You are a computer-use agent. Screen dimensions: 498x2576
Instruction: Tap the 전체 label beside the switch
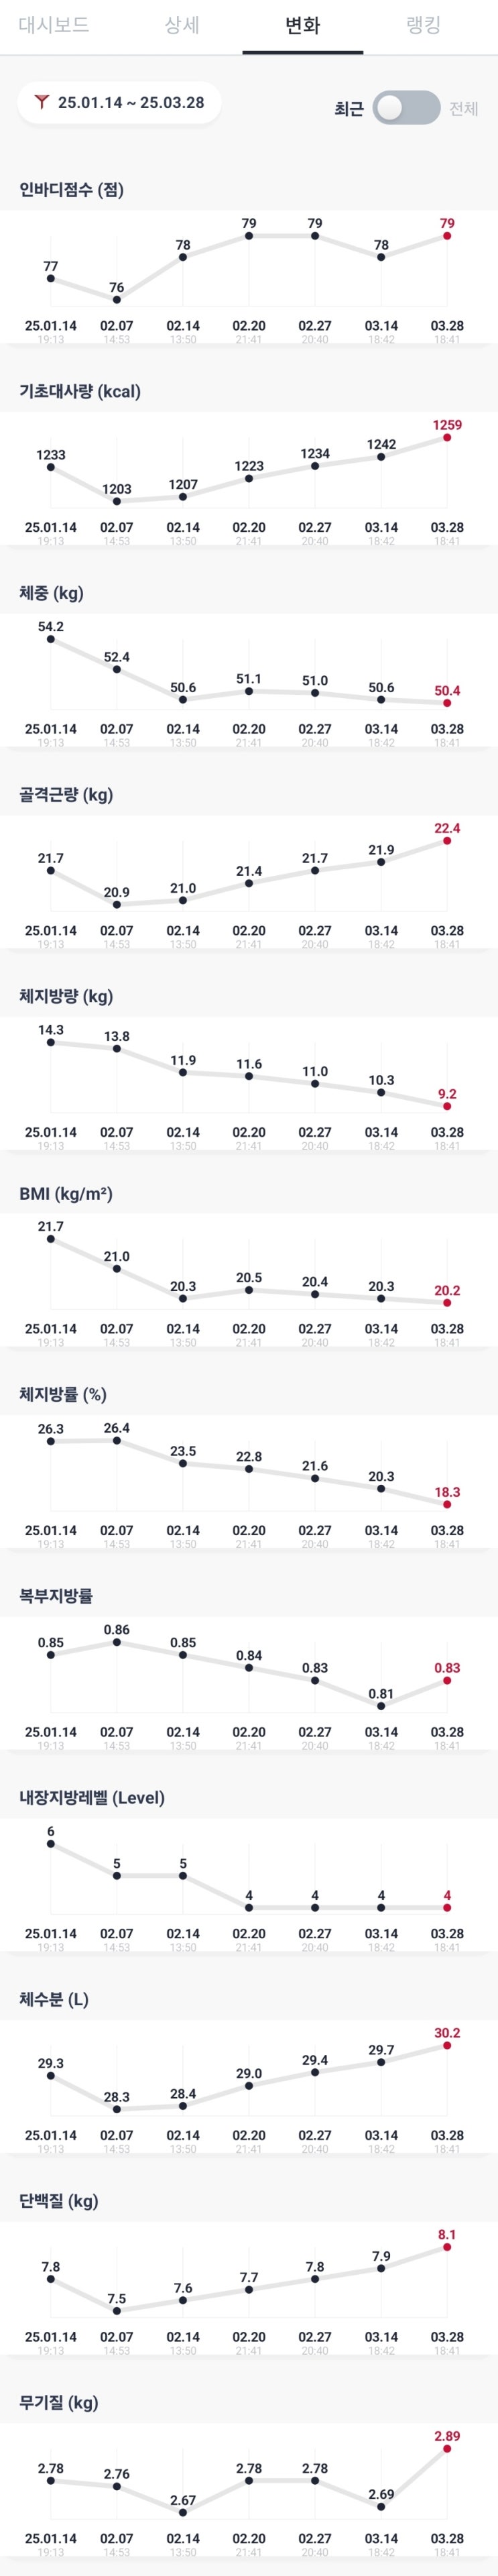pyautogui.click(x=463, y=108)
